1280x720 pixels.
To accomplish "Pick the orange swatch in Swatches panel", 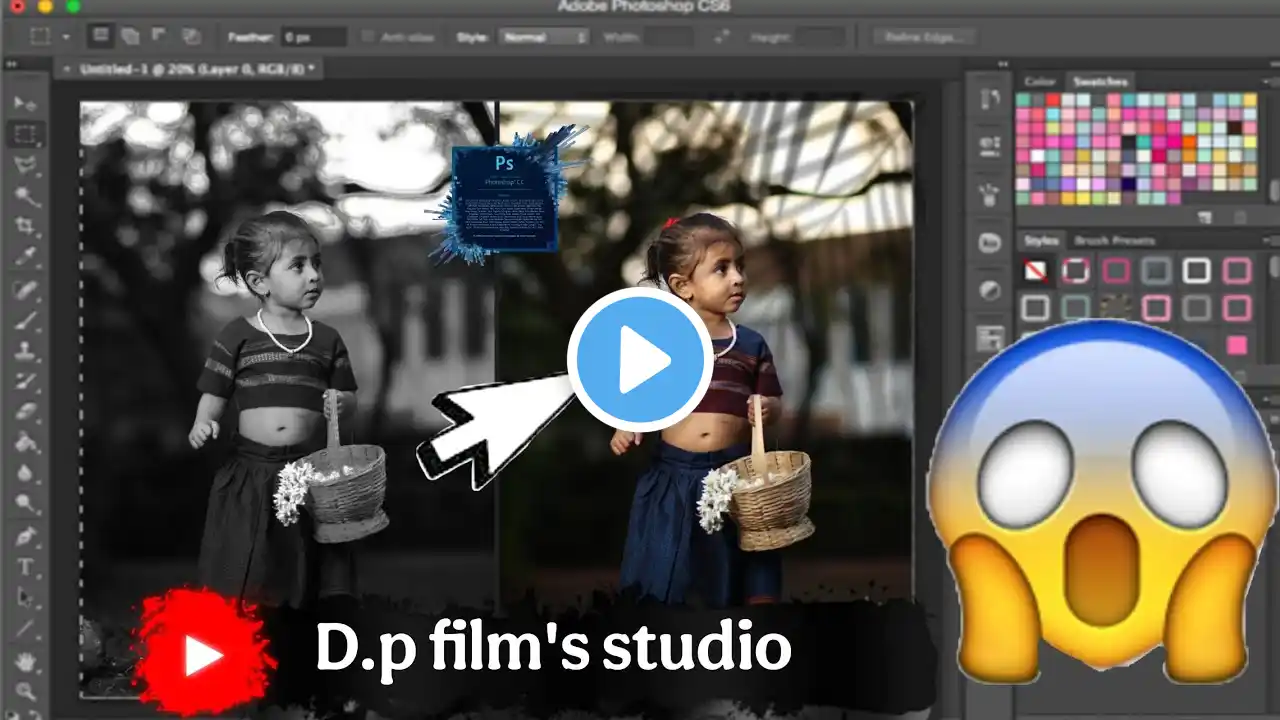I will point(1189,143).
